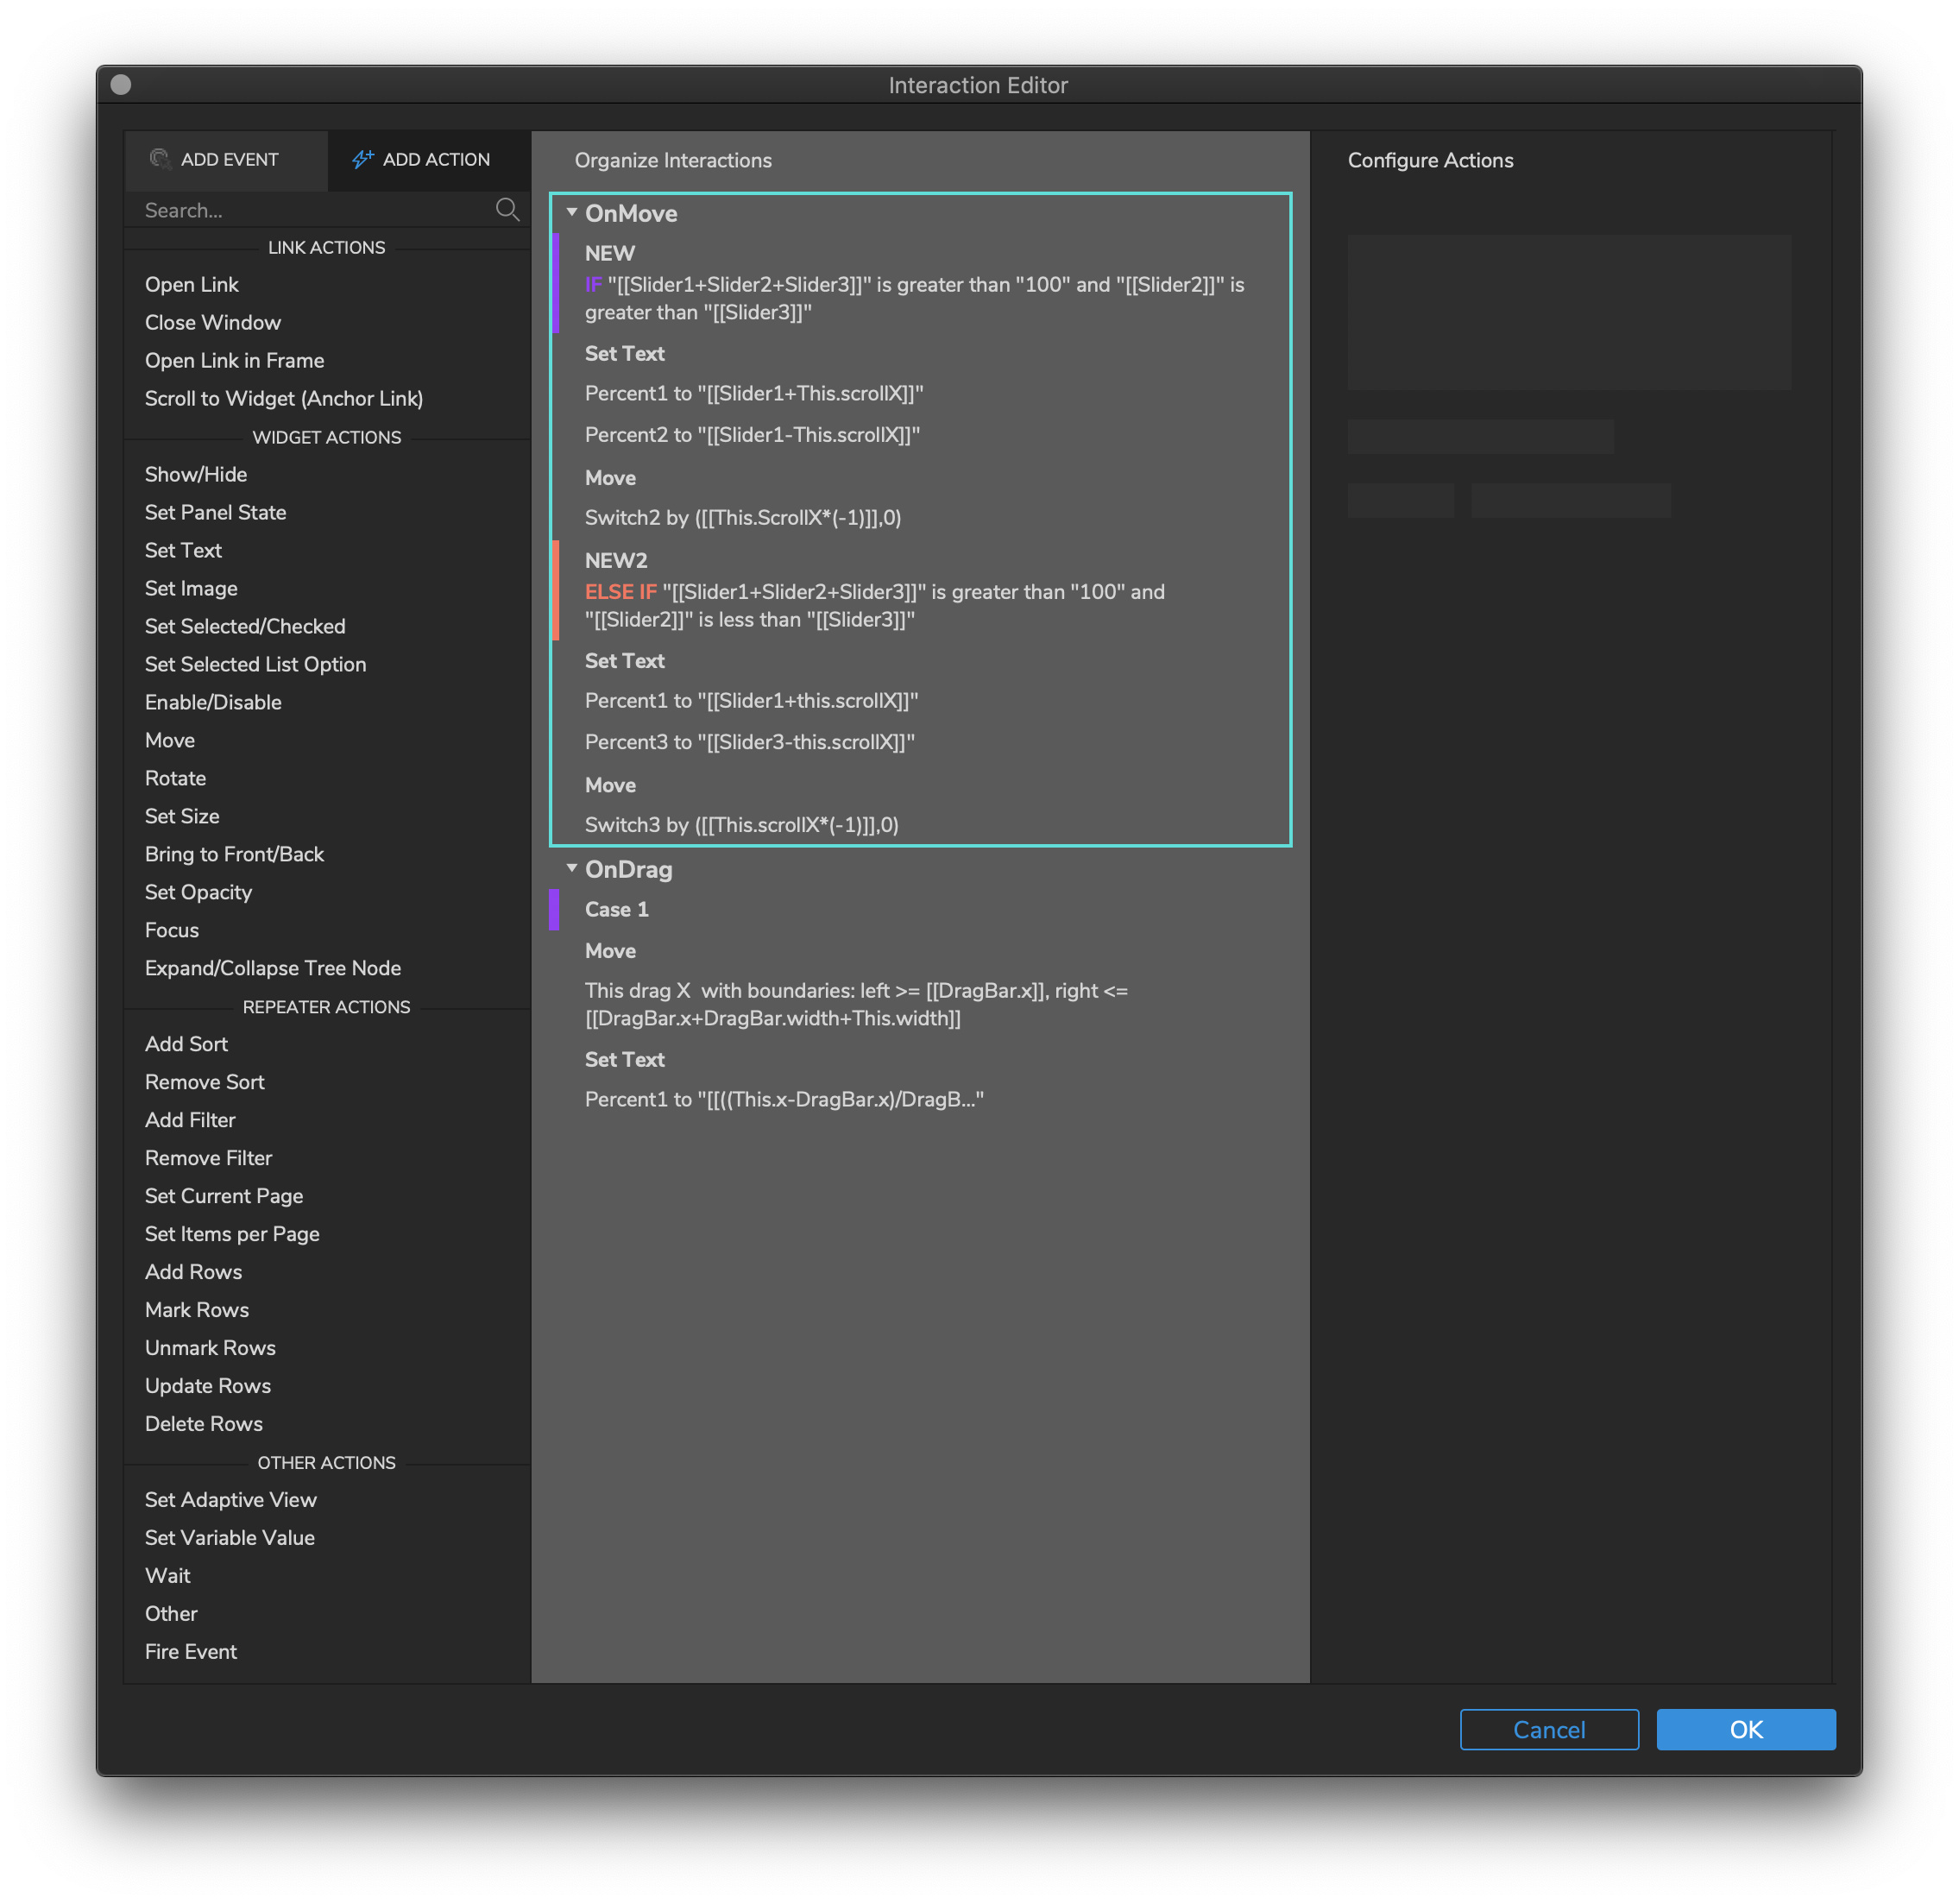Select the Switch2 move action

742,517
